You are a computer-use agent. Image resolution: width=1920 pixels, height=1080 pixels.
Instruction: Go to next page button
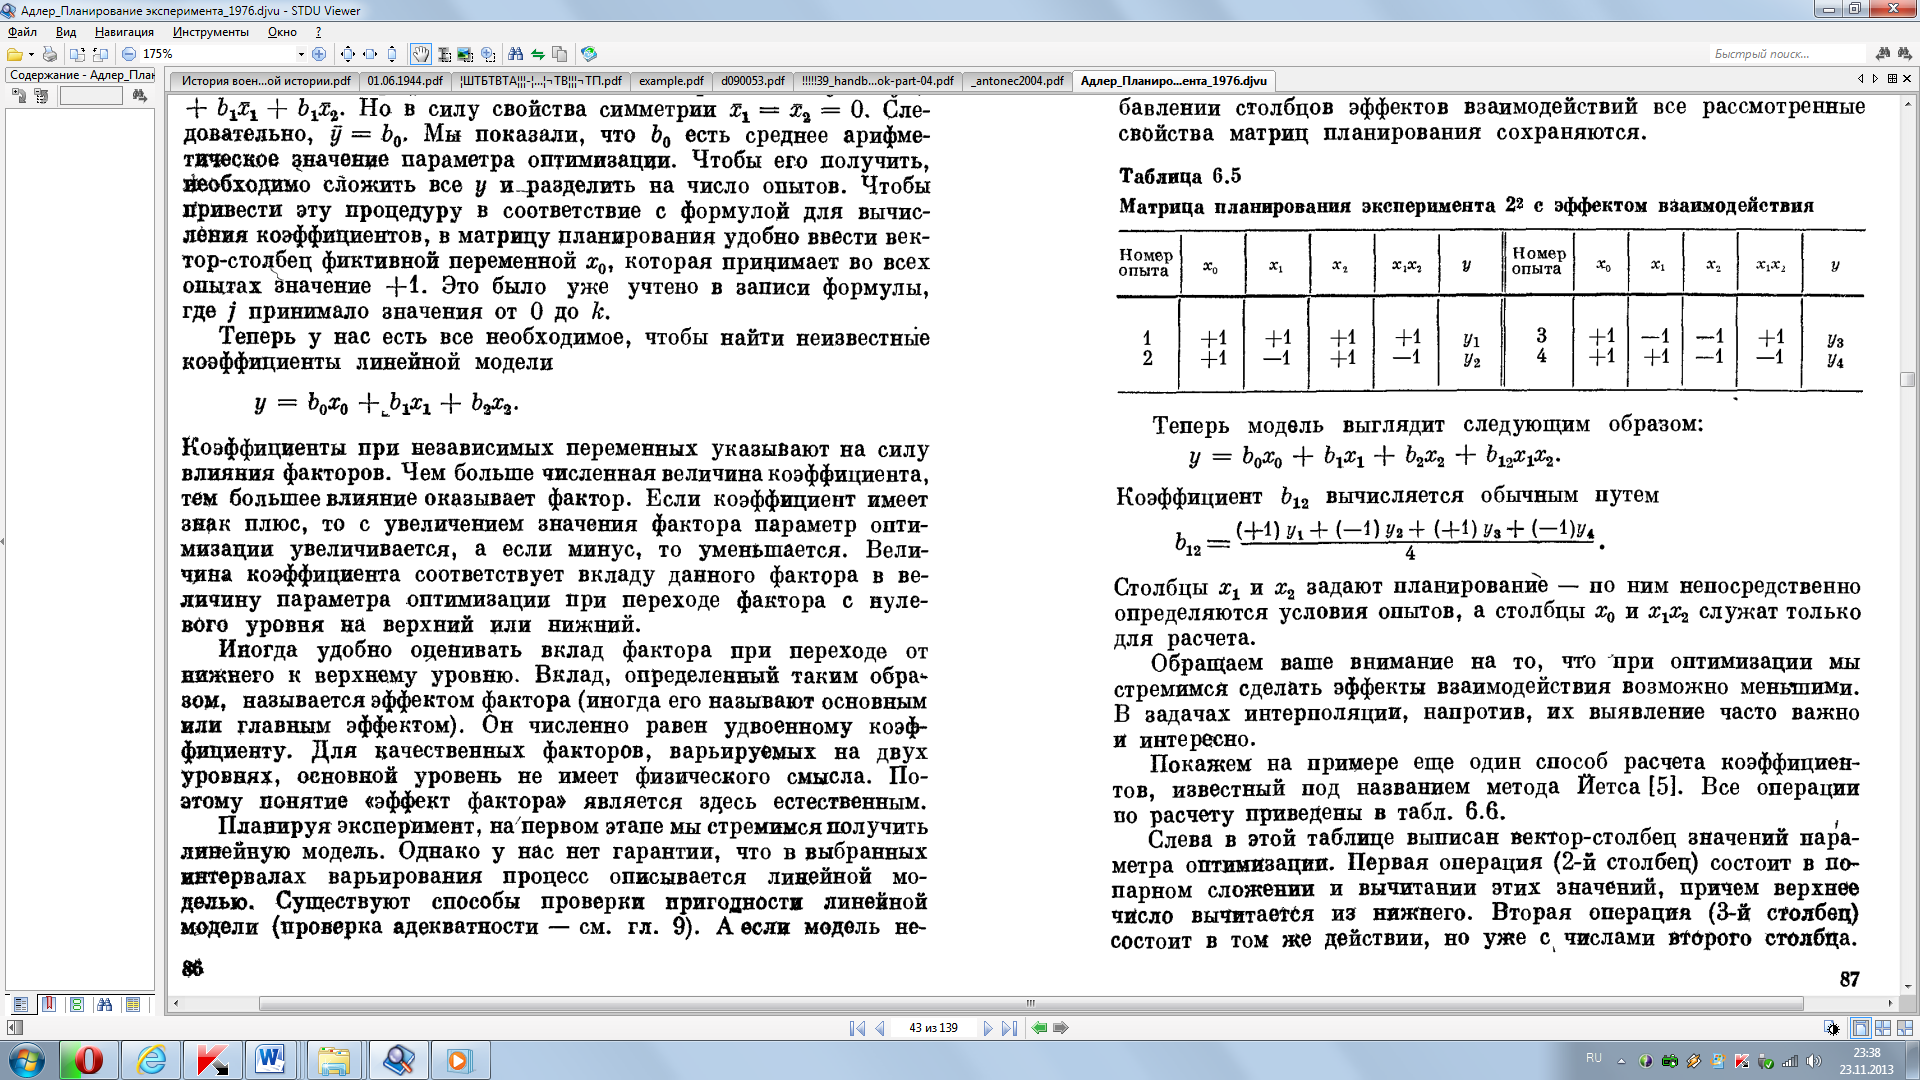point(987,1028)
